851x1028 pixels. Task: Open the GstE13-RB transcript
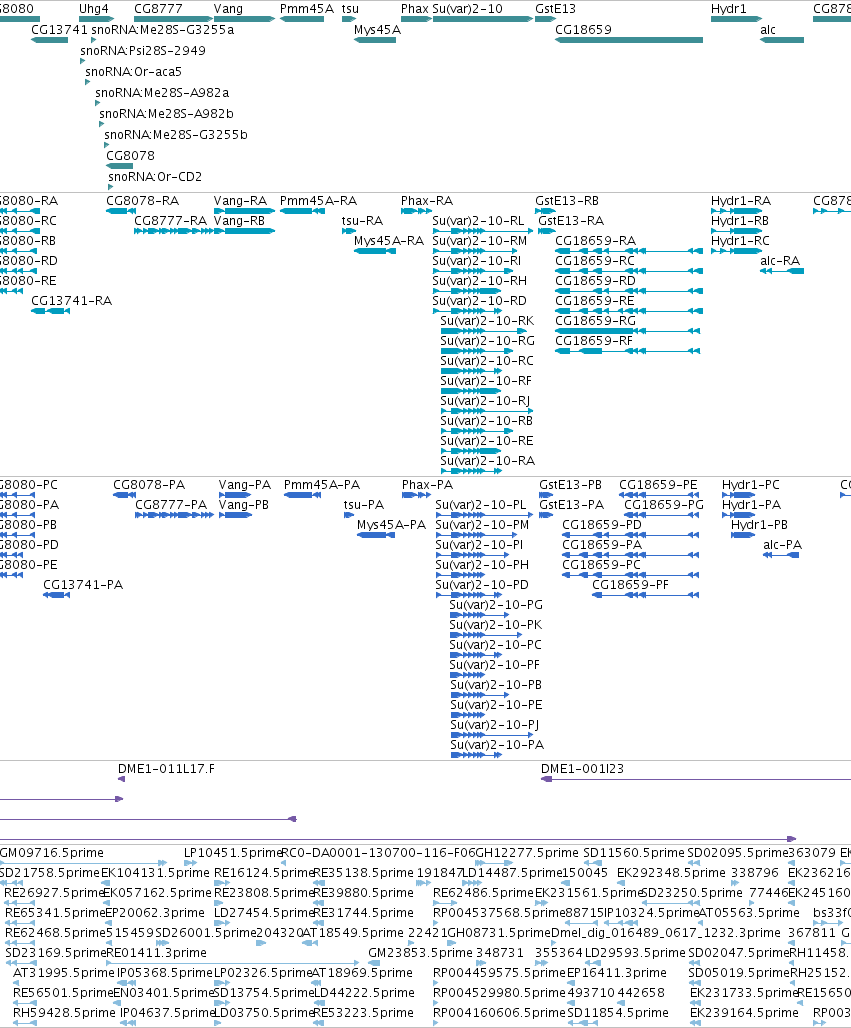(545, 211)
